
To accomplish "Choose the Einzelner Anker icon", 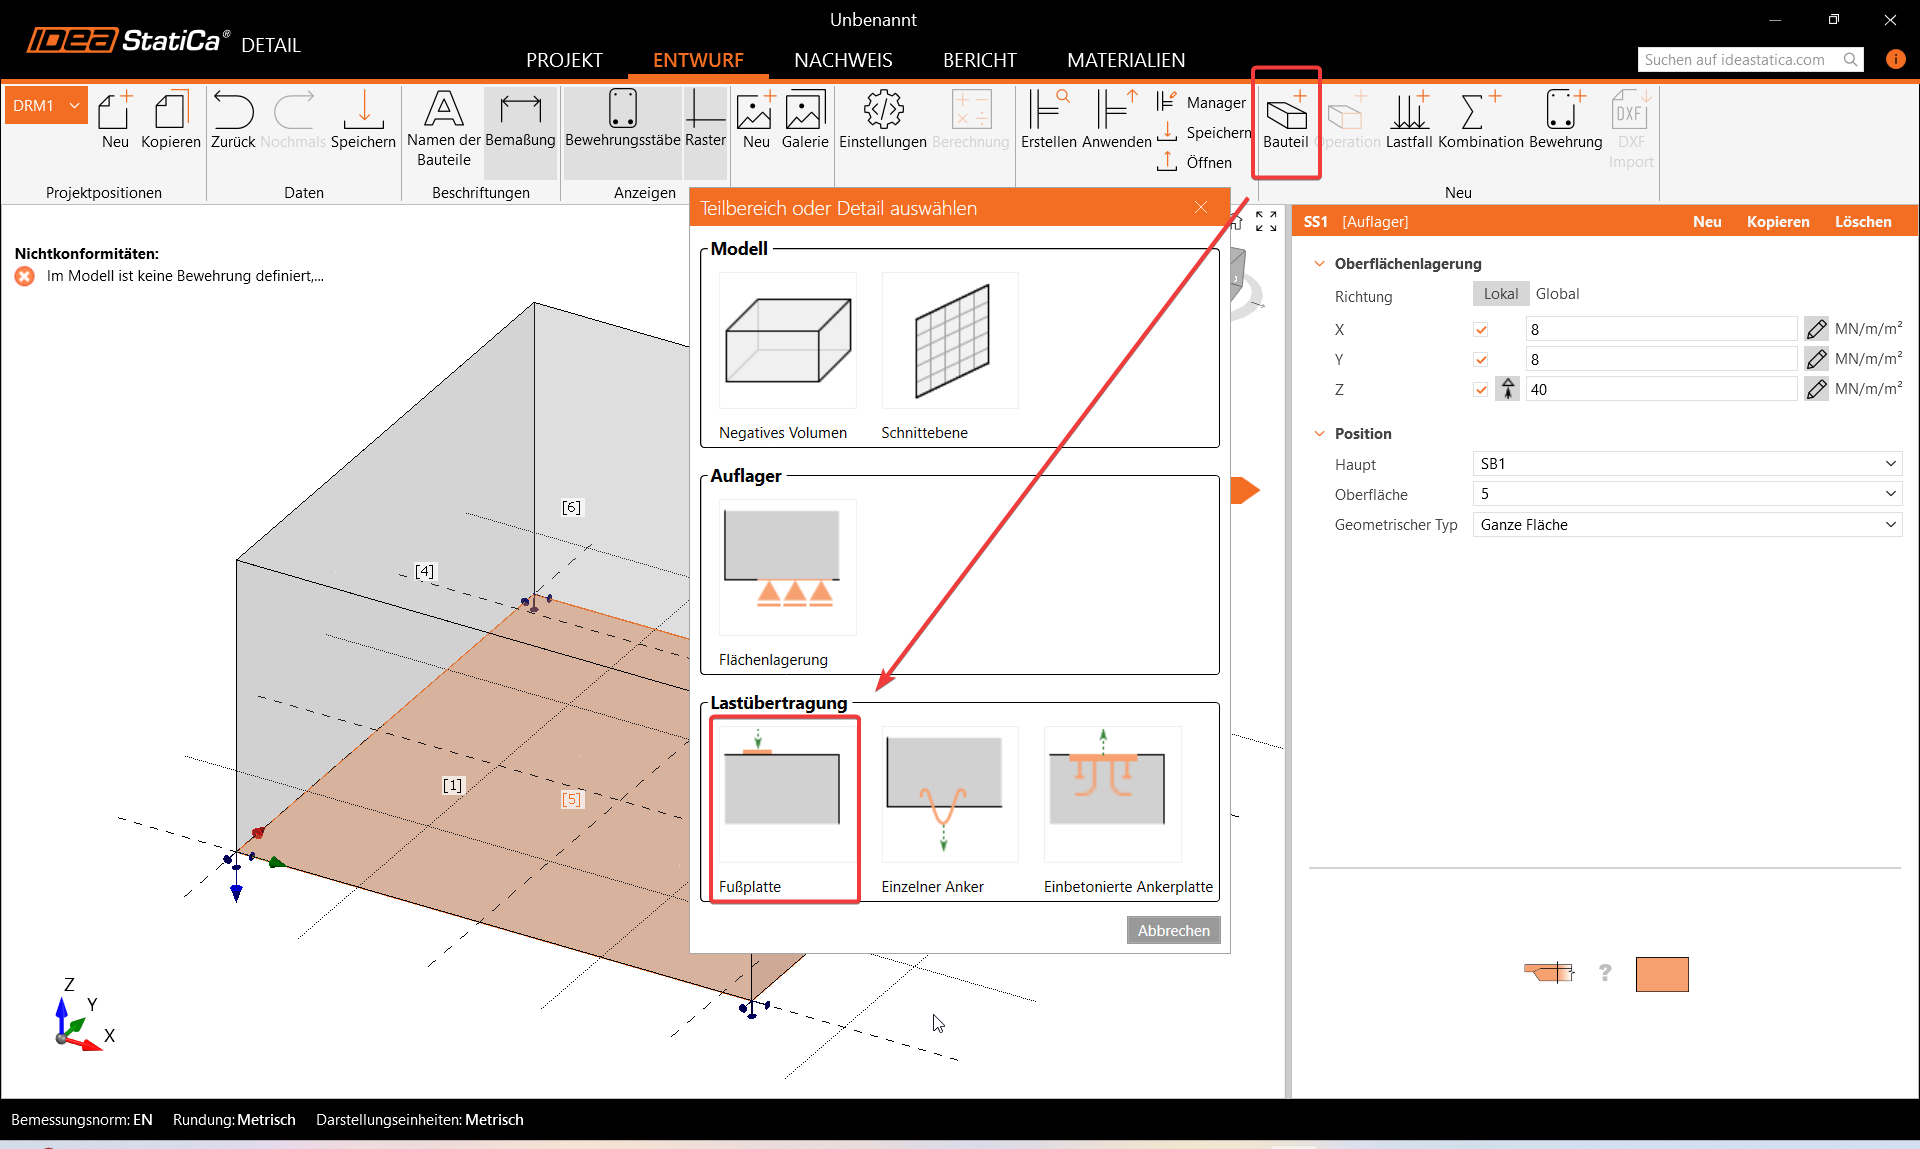I will click(949, 795).
